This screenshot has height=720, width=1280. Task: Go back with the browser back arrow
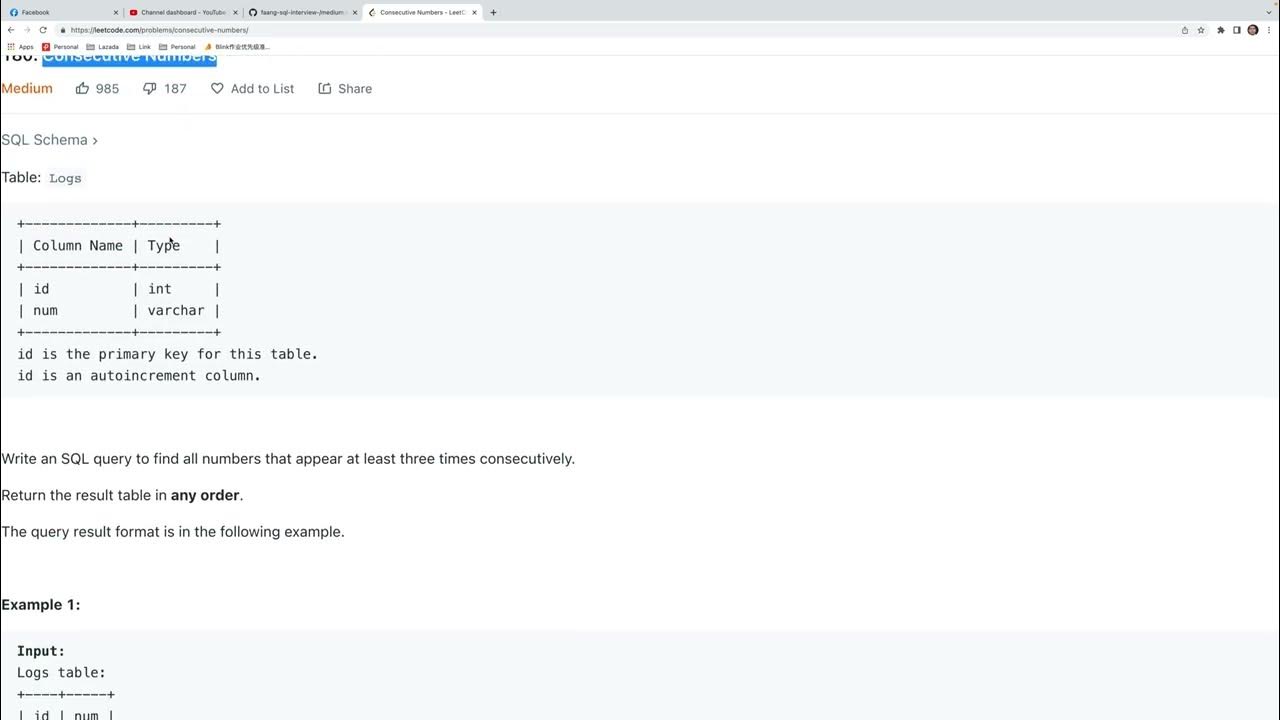click(x=11, y=30)
